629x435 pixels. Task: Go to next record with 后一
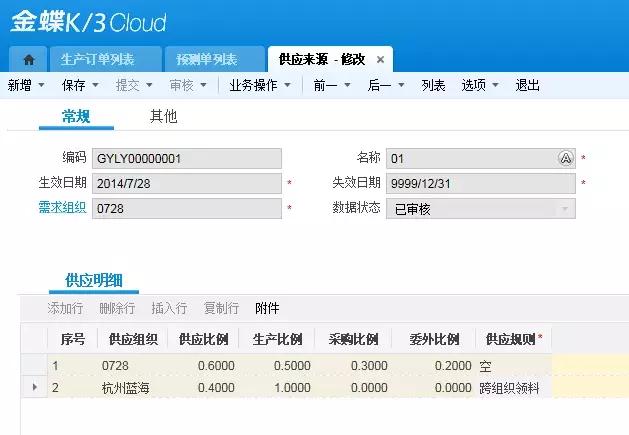379,85
